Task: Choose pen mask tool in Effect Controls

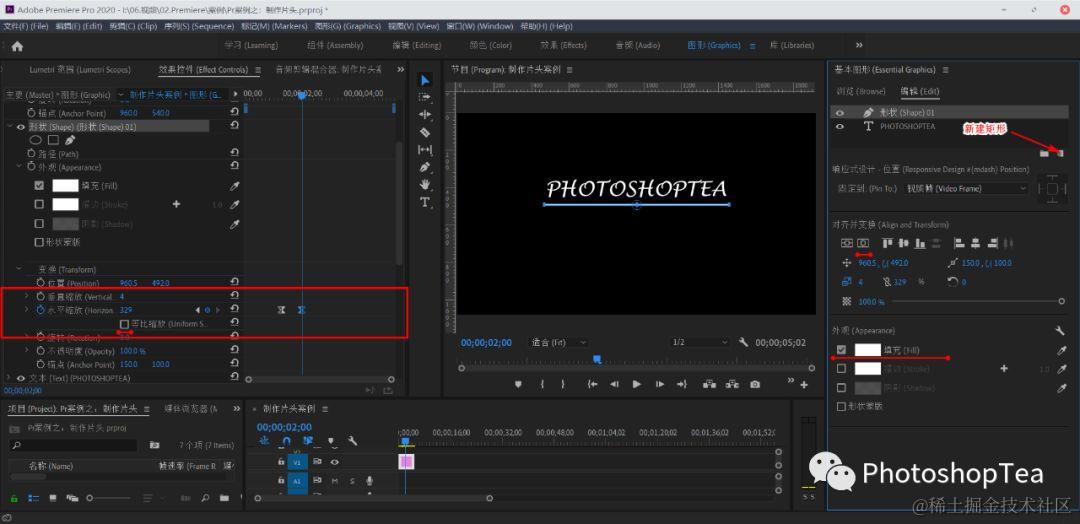Action: pyautogui.click(x=70, y=140)
